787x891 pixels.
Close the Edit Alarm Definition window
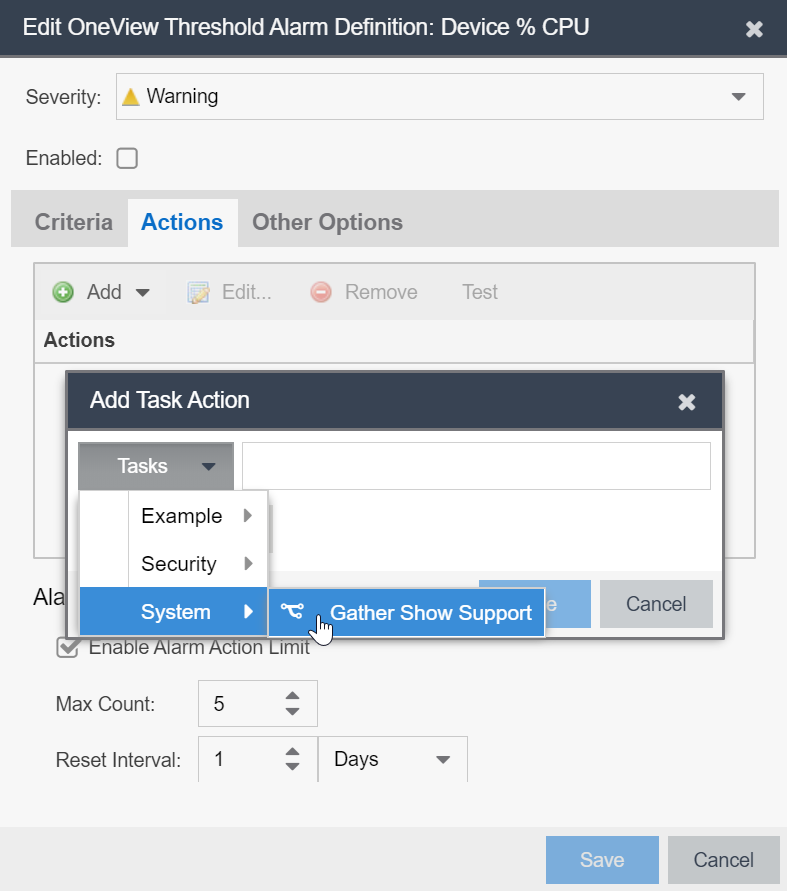pos(755,28)
